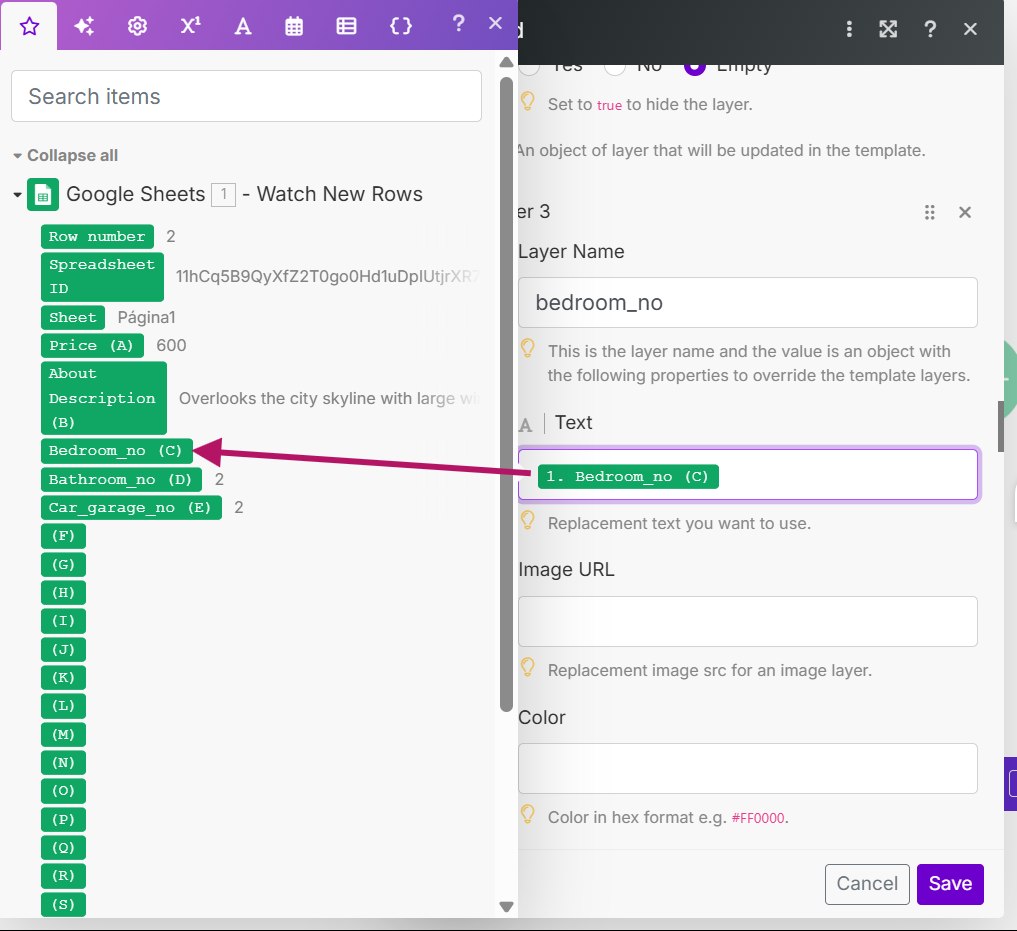Open the starred favorites tab
The image size is (1017, 931).
[x=29, y=26]
